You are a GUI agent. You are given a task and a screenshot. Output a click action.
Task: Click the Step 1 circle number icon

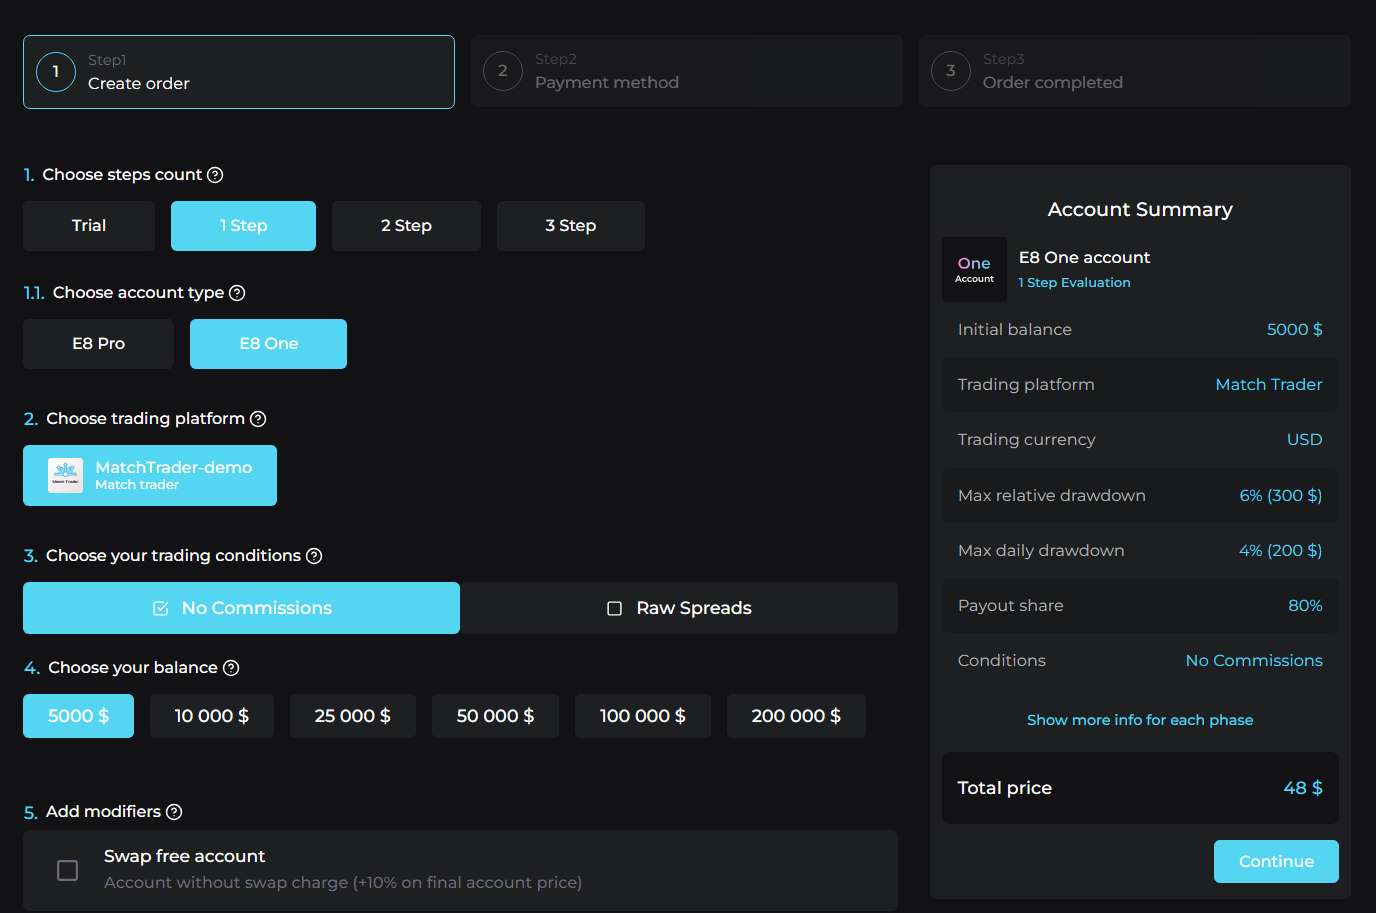click(56, 72)
